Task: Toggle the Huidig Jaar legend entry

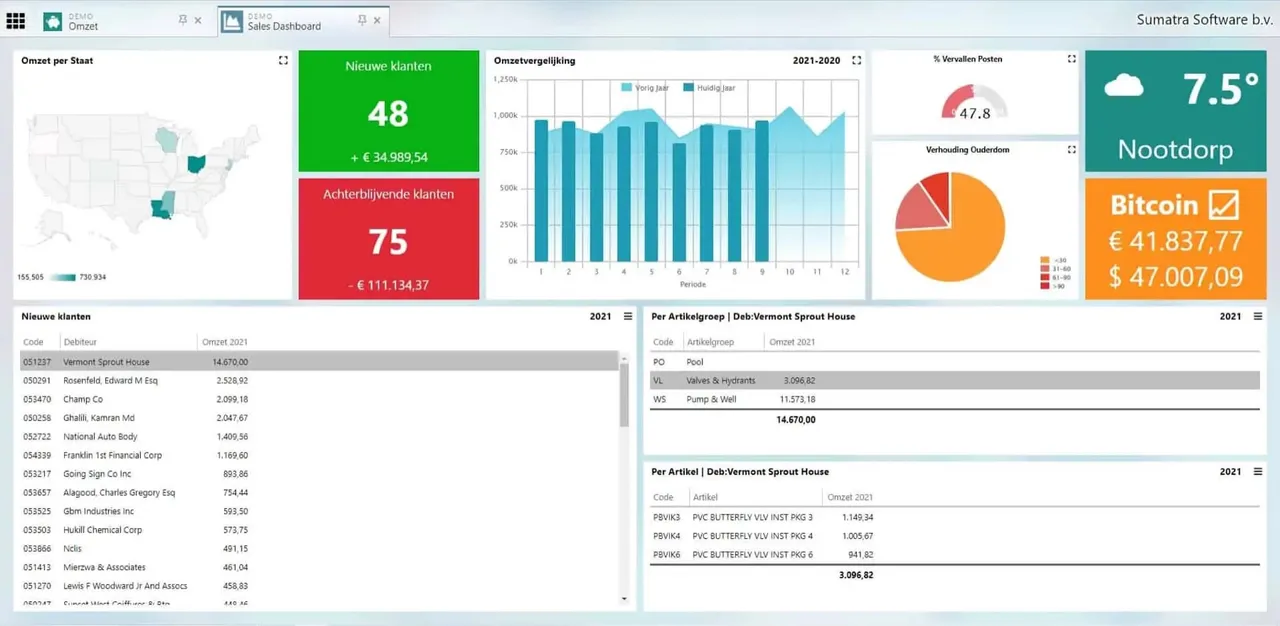Action: (x=709, y=88)
